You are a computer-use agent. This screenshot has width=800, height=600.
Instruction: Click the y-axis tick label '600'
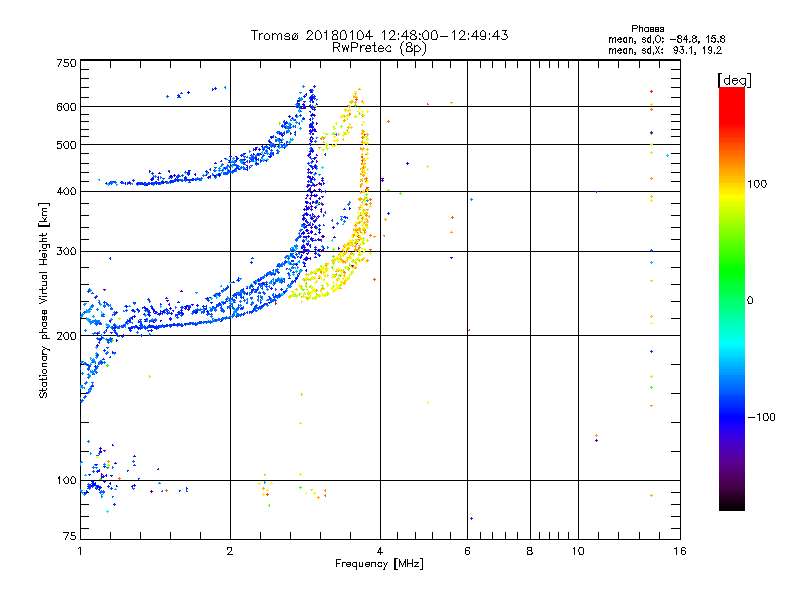pos(66,107)
